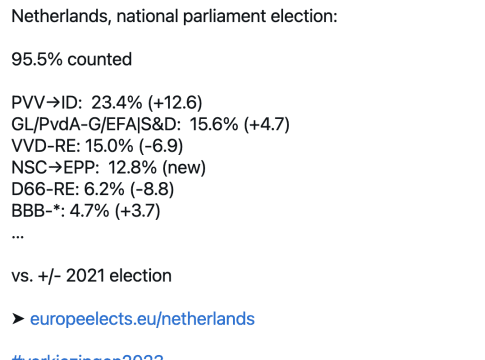The image size is (485, 360).
Task: Click the (-6.9) change for VVD
Action: click(161, 146)
